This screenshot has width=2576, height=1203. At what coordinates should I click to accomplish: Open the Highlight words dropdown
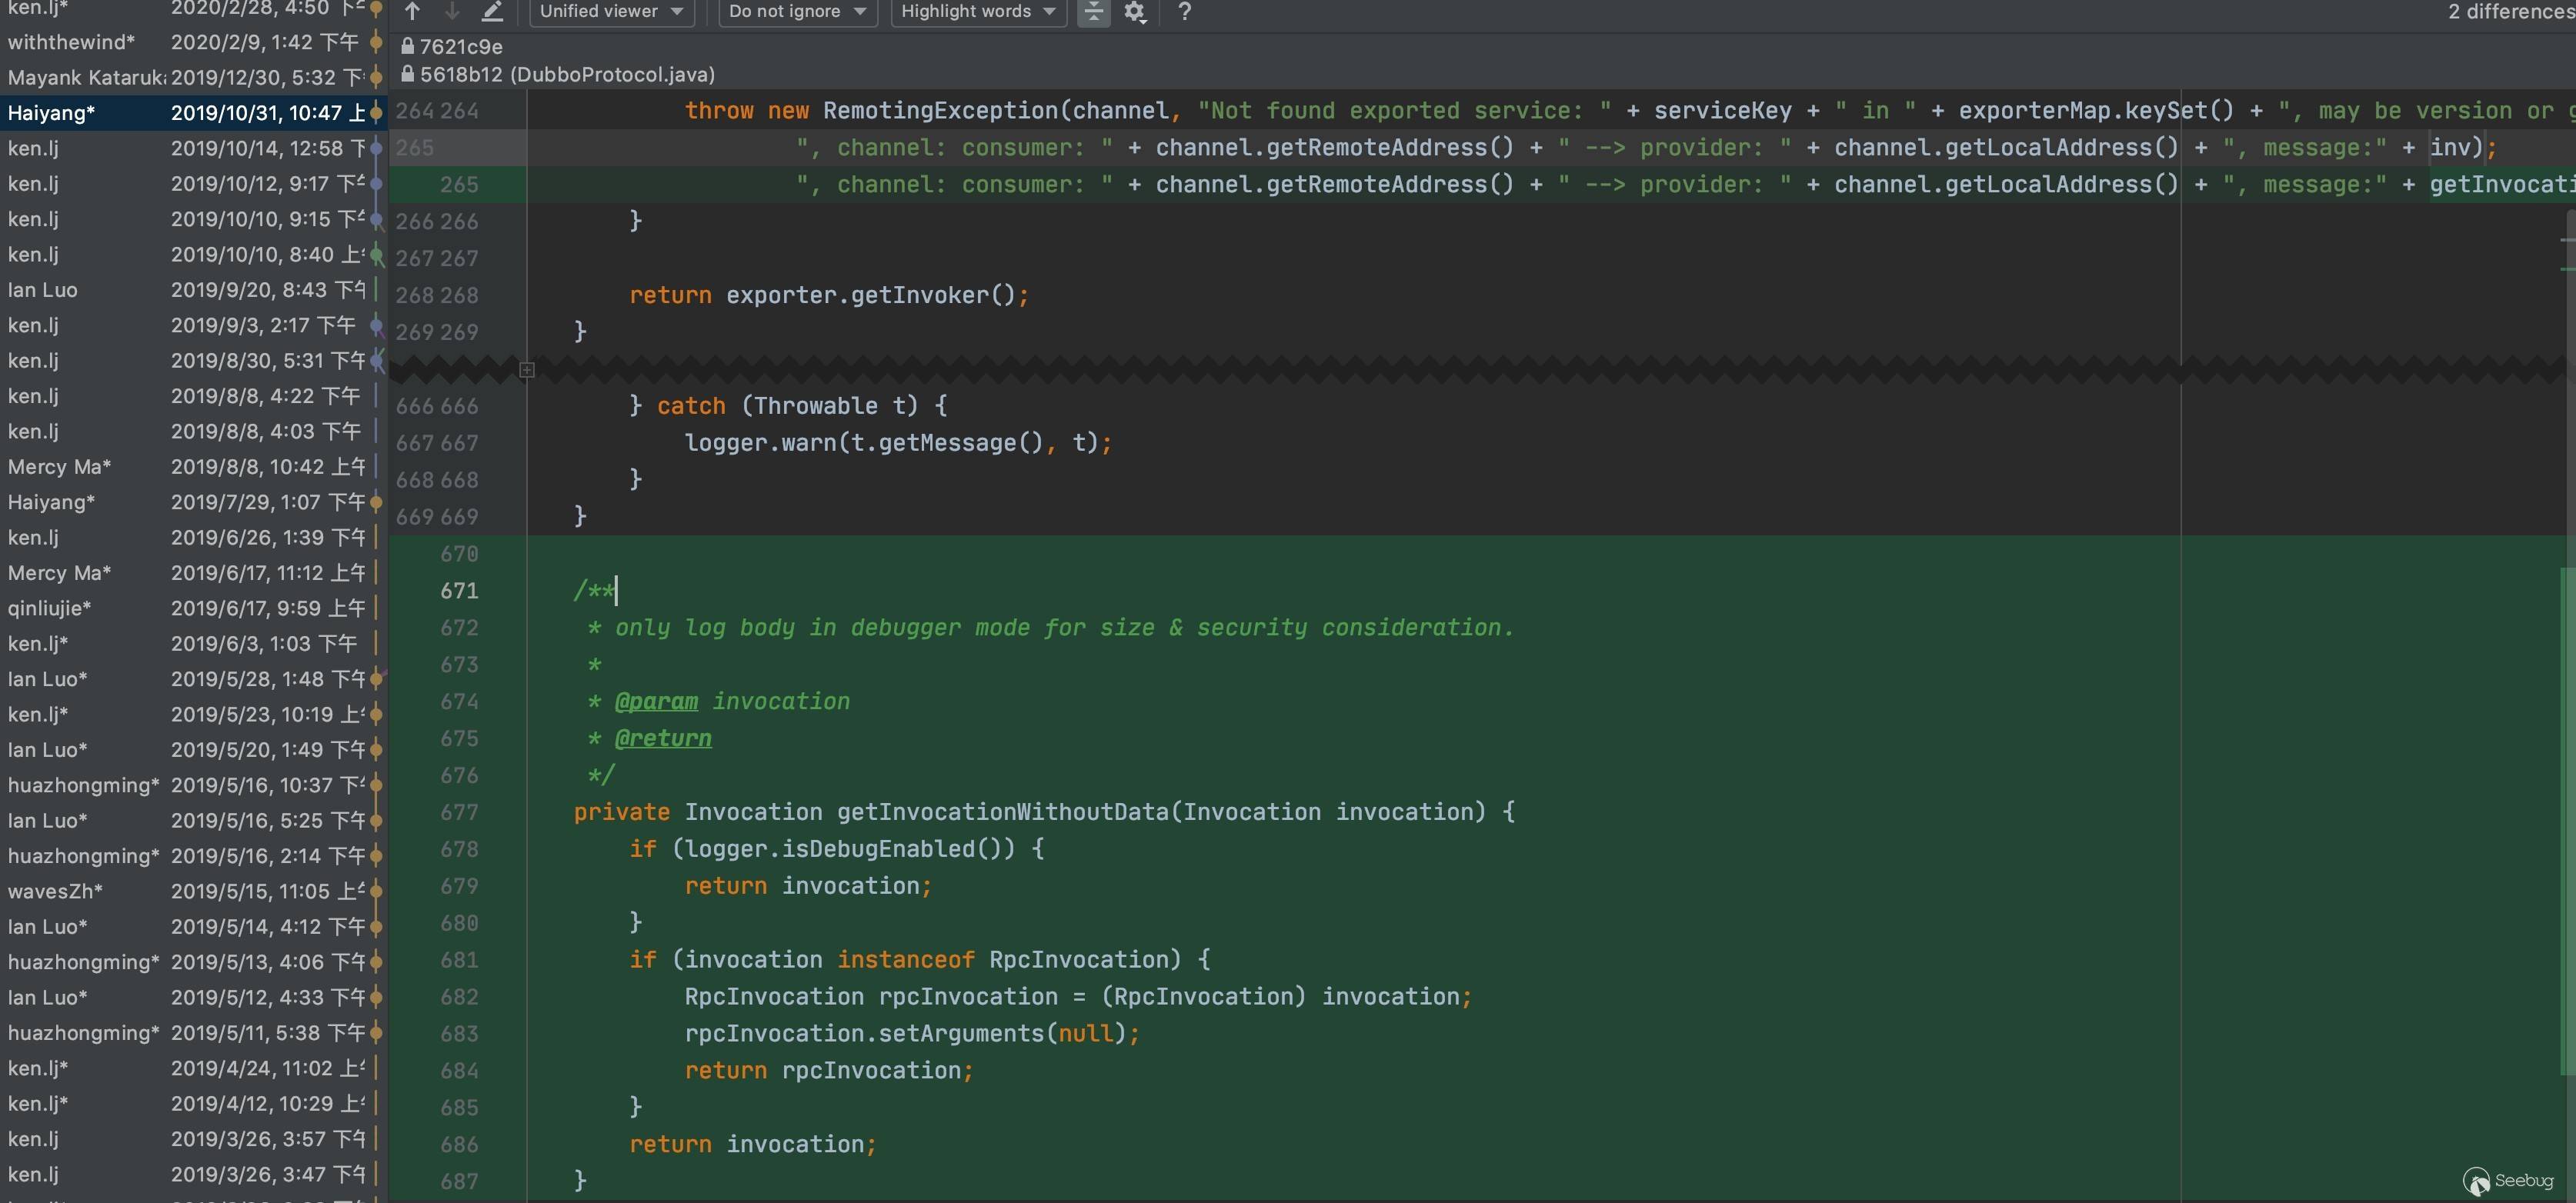coord(977,11)
